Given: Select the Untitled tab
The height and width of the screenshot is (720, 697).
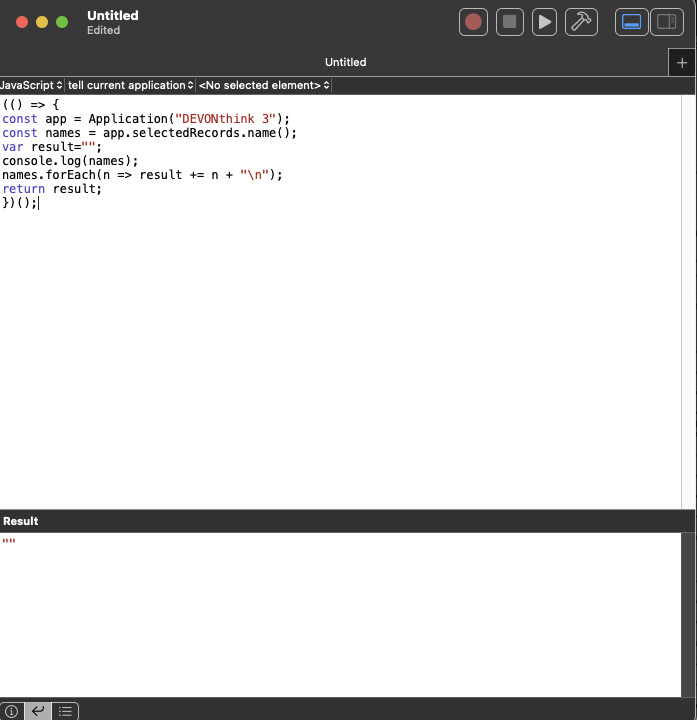Looking at the screenshot, I should click(345, 62).
